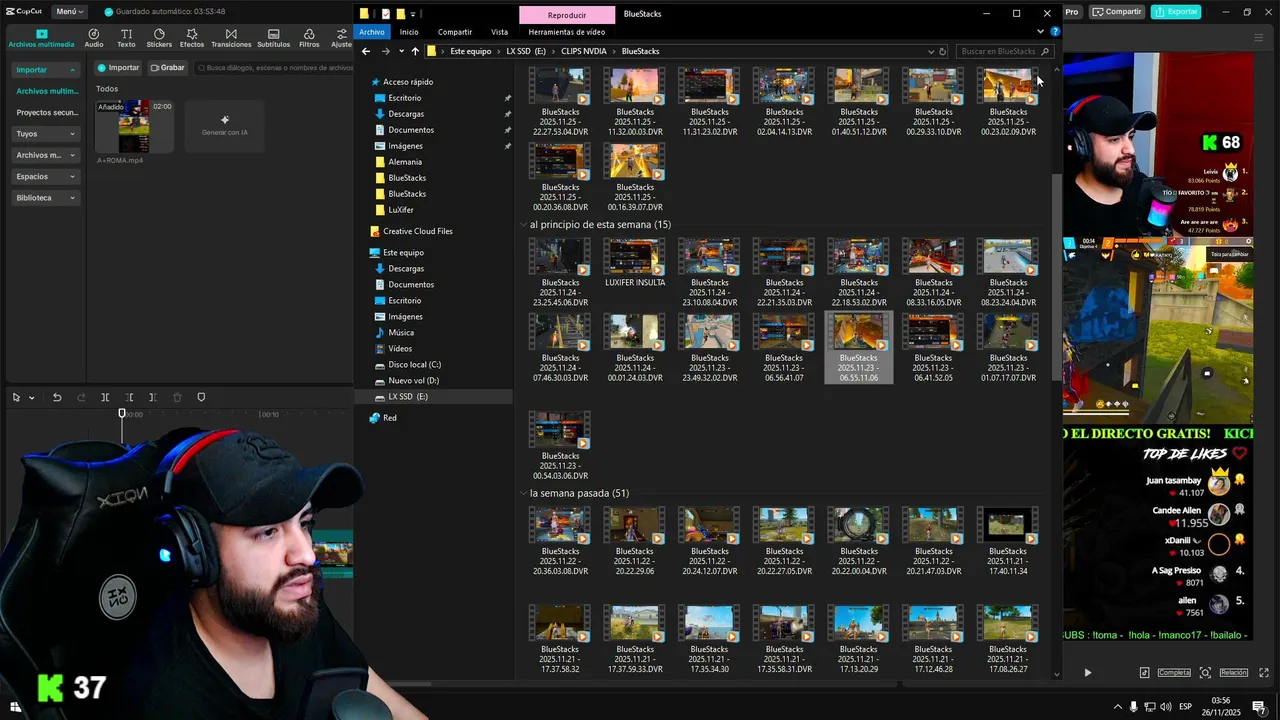Open the Compartir ribbon tab in Explorer
The image size is (1280, 720).
[455, 32]
